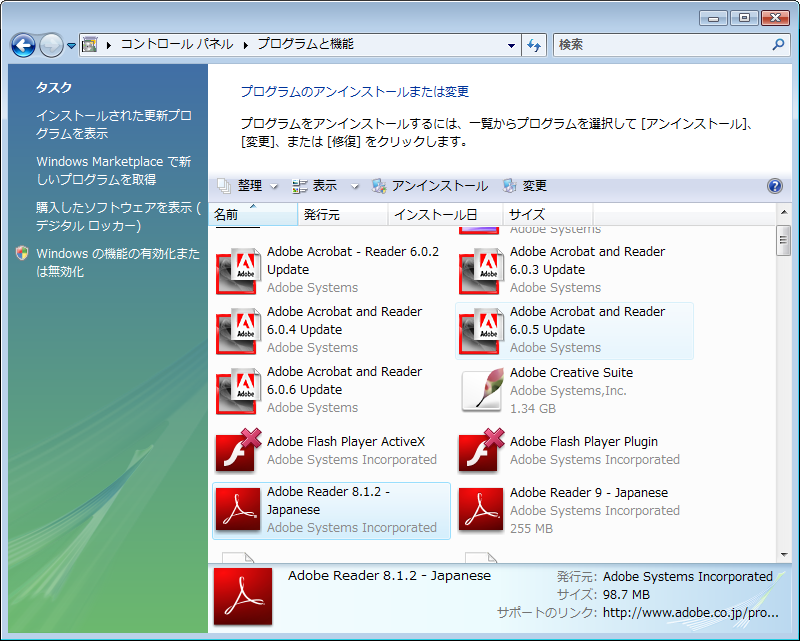Sort by the インストール日 column header

446,215
